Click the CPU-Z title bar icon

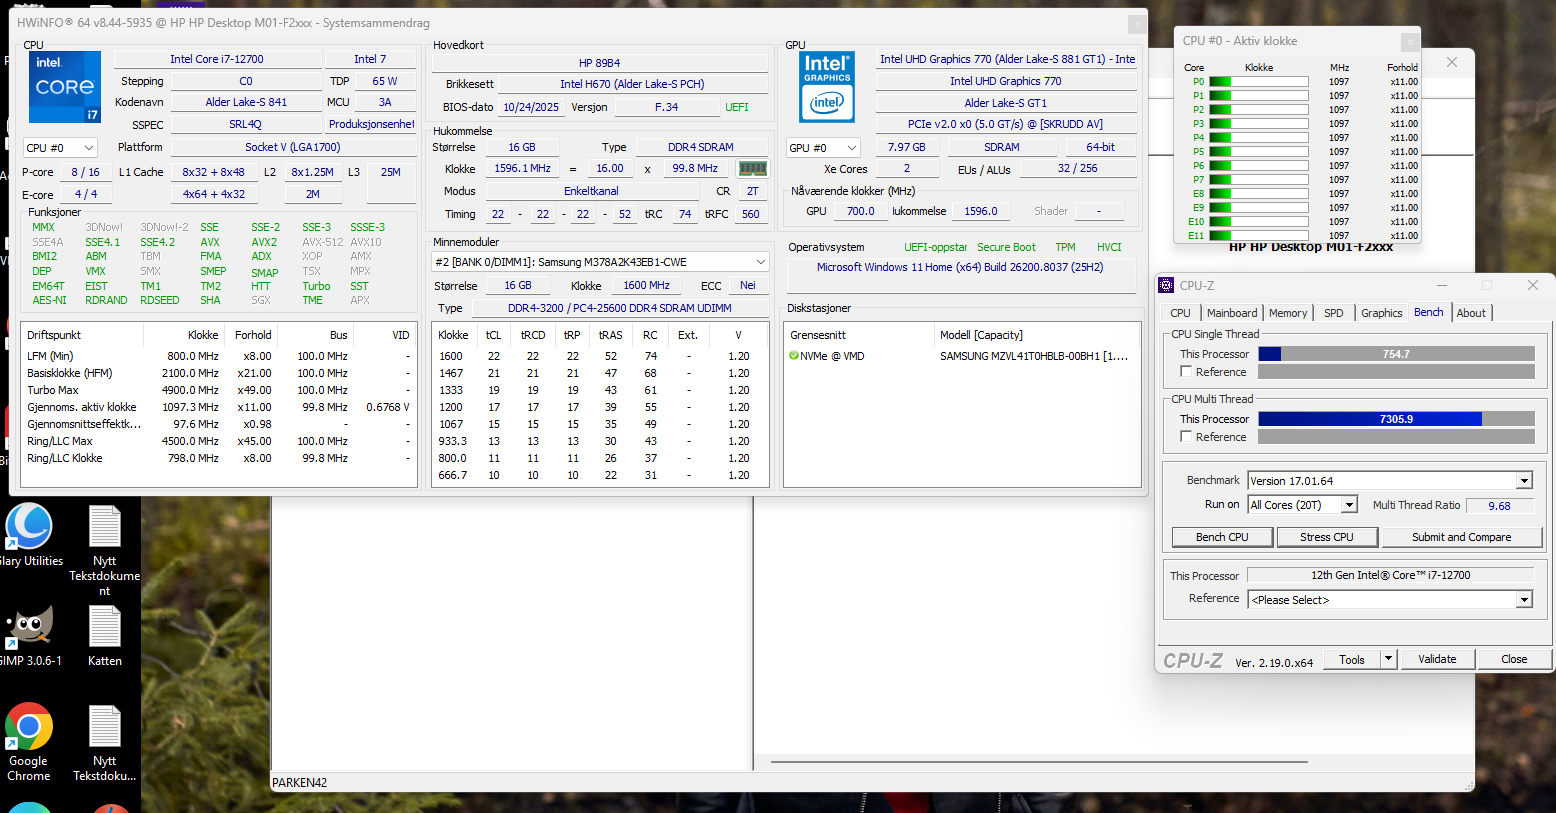pyautogui.click(x=1167, y=286)
